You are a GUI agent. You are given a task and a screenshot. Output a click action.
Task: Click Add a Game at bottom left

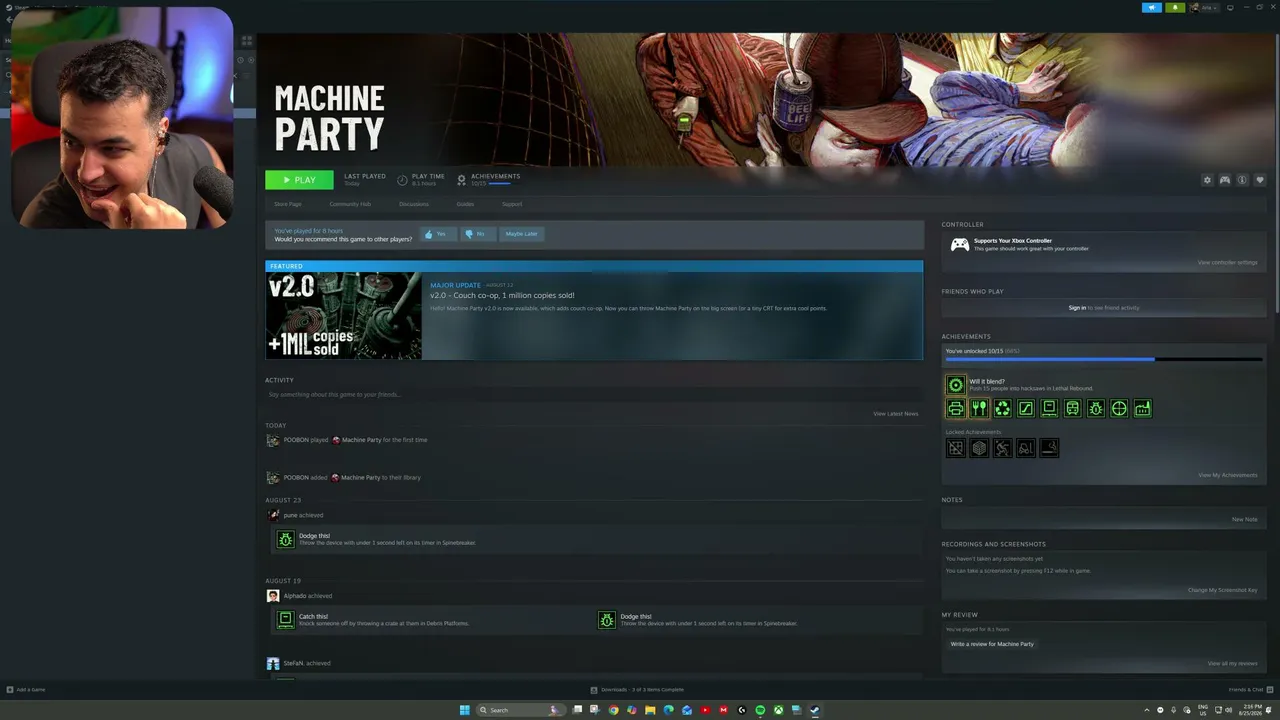[x=26, y=689]
